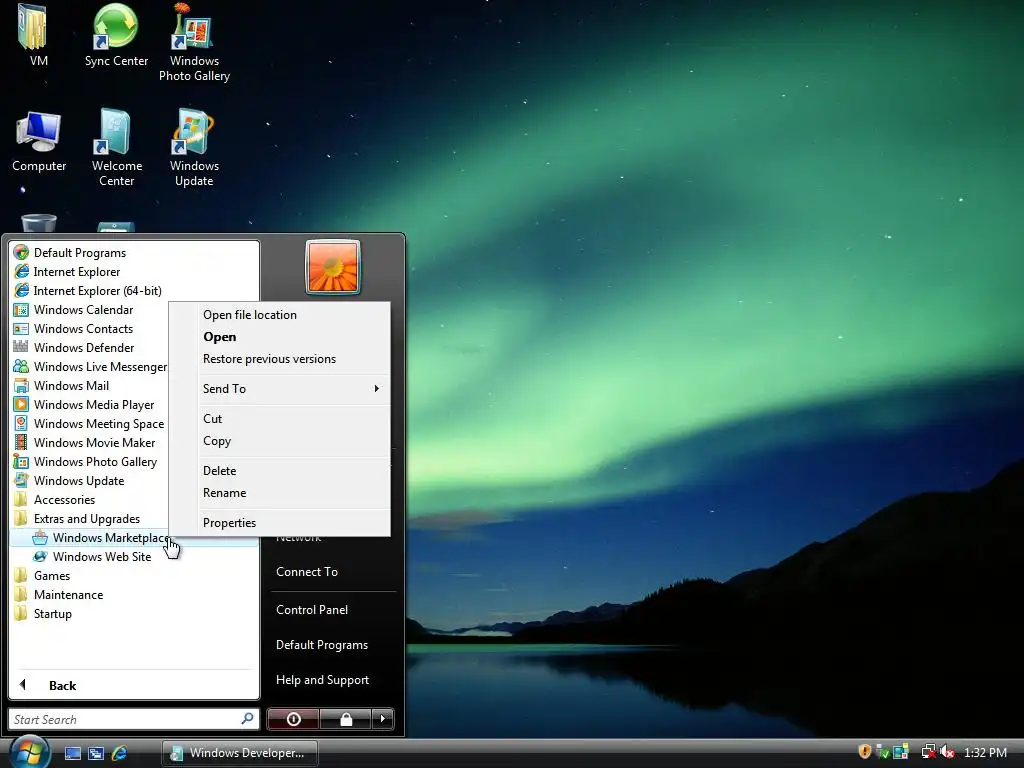1024x768 pixels.
Task: Click the taskbar clock showing 1:32 PM
Action: [985, 752]
